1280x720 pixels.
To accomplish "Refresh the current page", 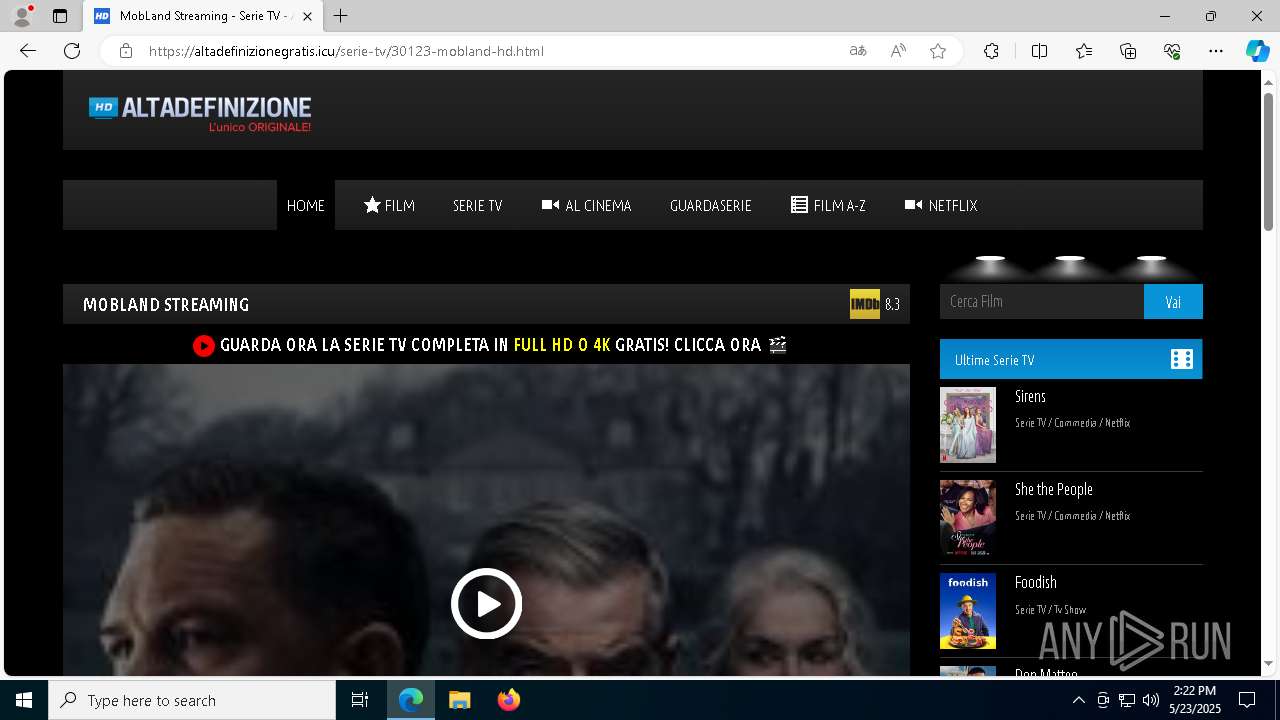I will click(x=72, y=51).
